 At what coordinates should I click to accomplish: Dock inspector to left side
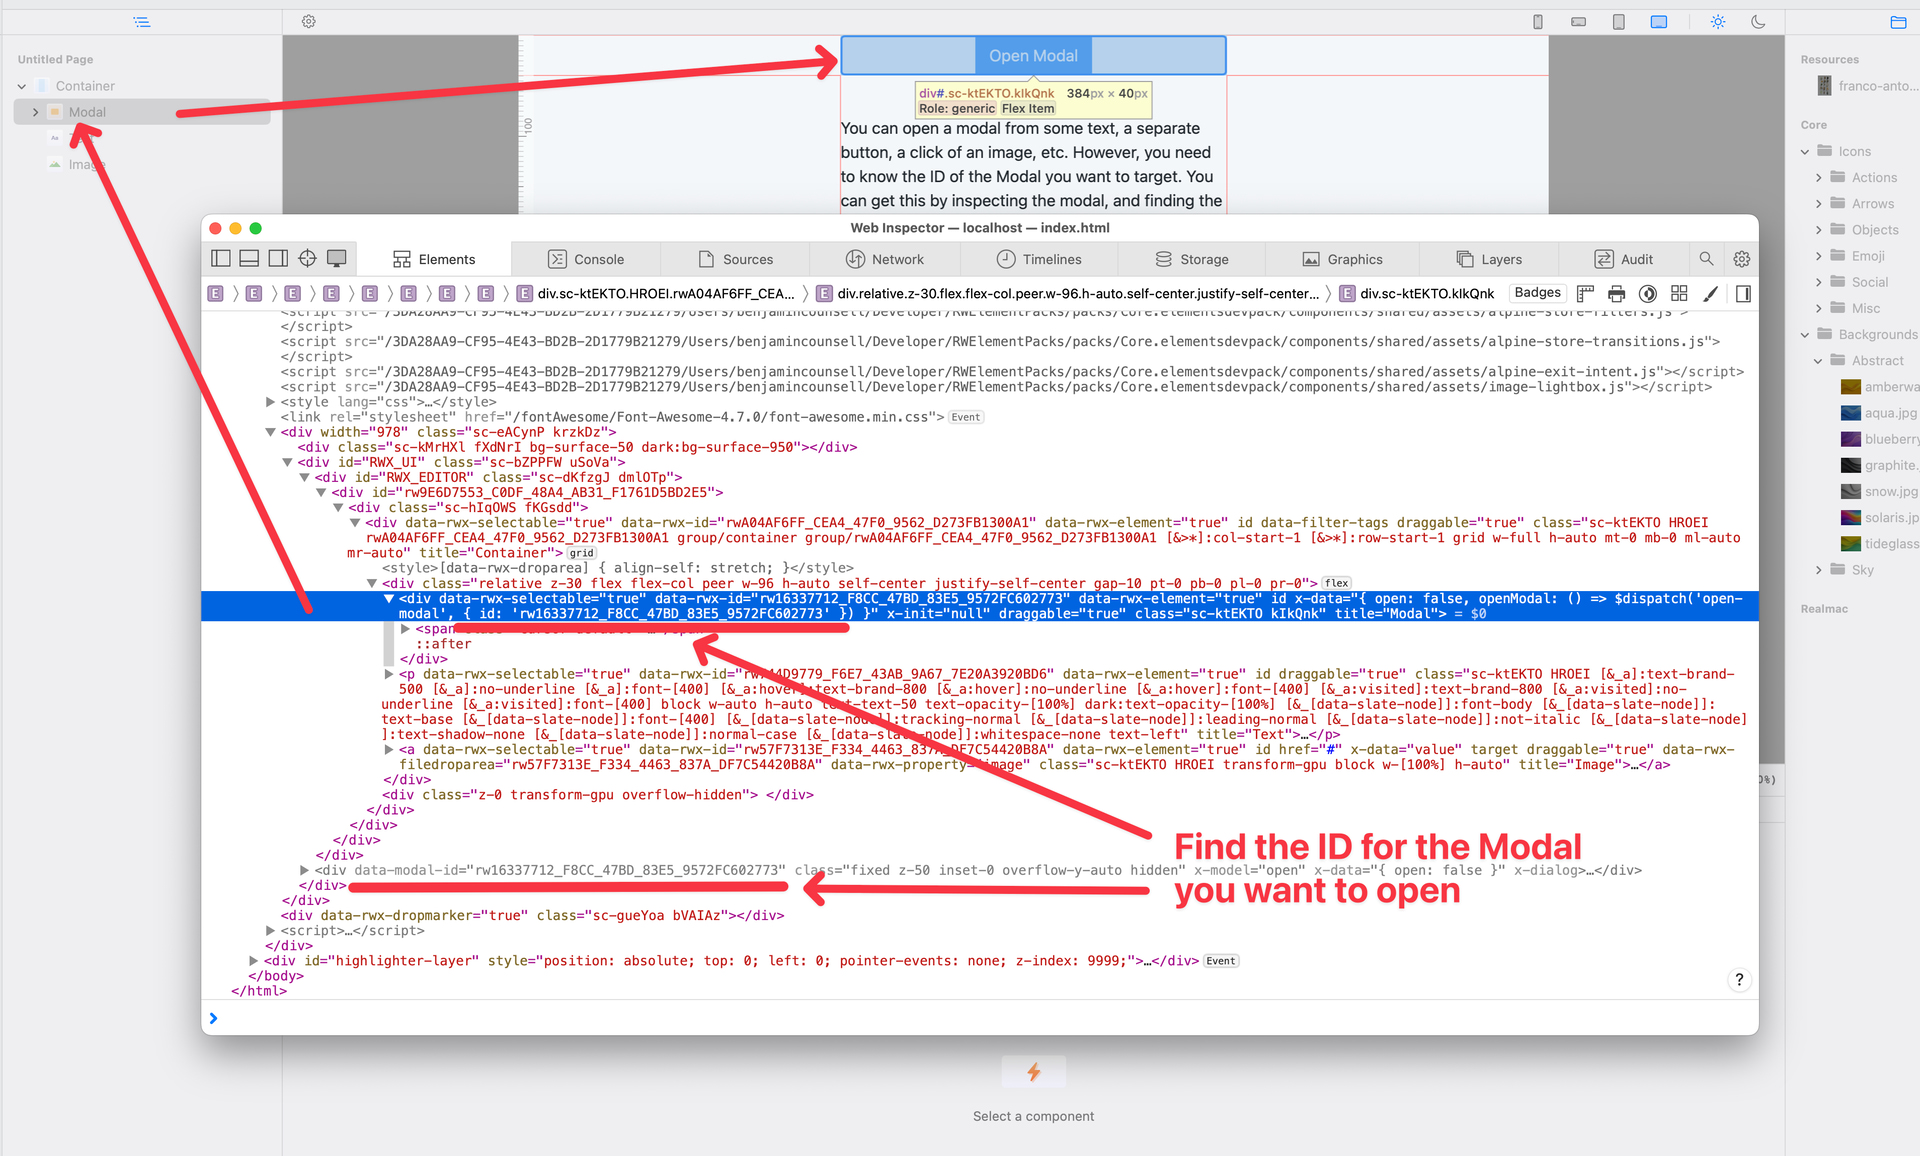pyautogui.click(x=221, y=259)
